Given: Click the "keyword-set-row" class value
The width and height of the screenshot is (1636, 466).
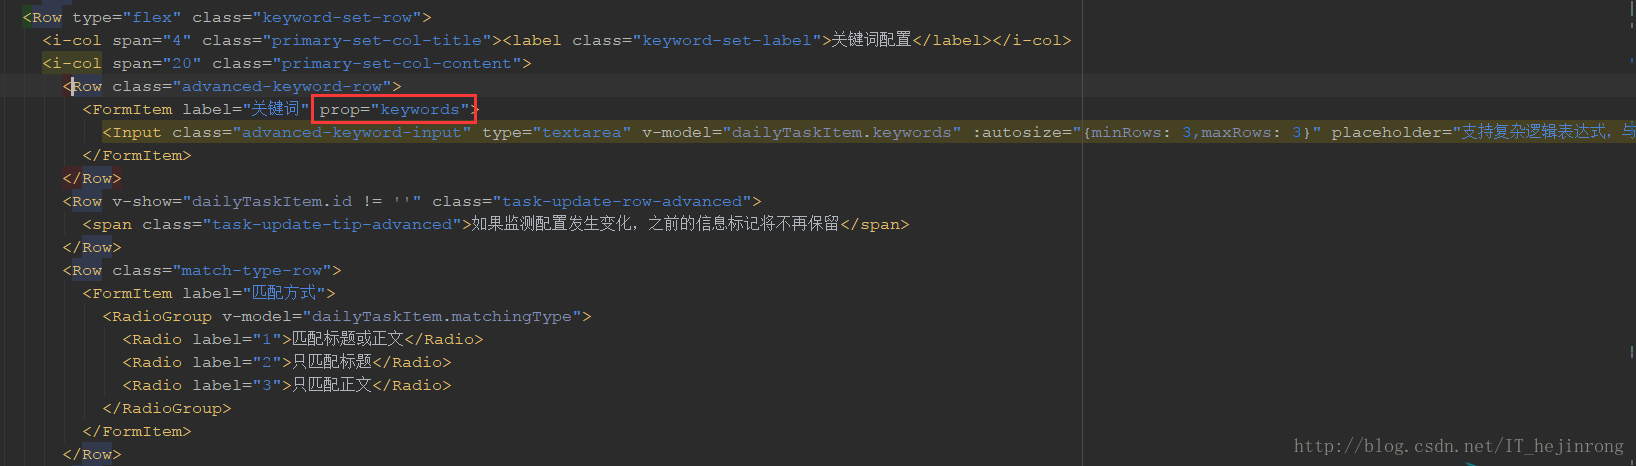Looking at the screenshot, I should tap(342, 17).
